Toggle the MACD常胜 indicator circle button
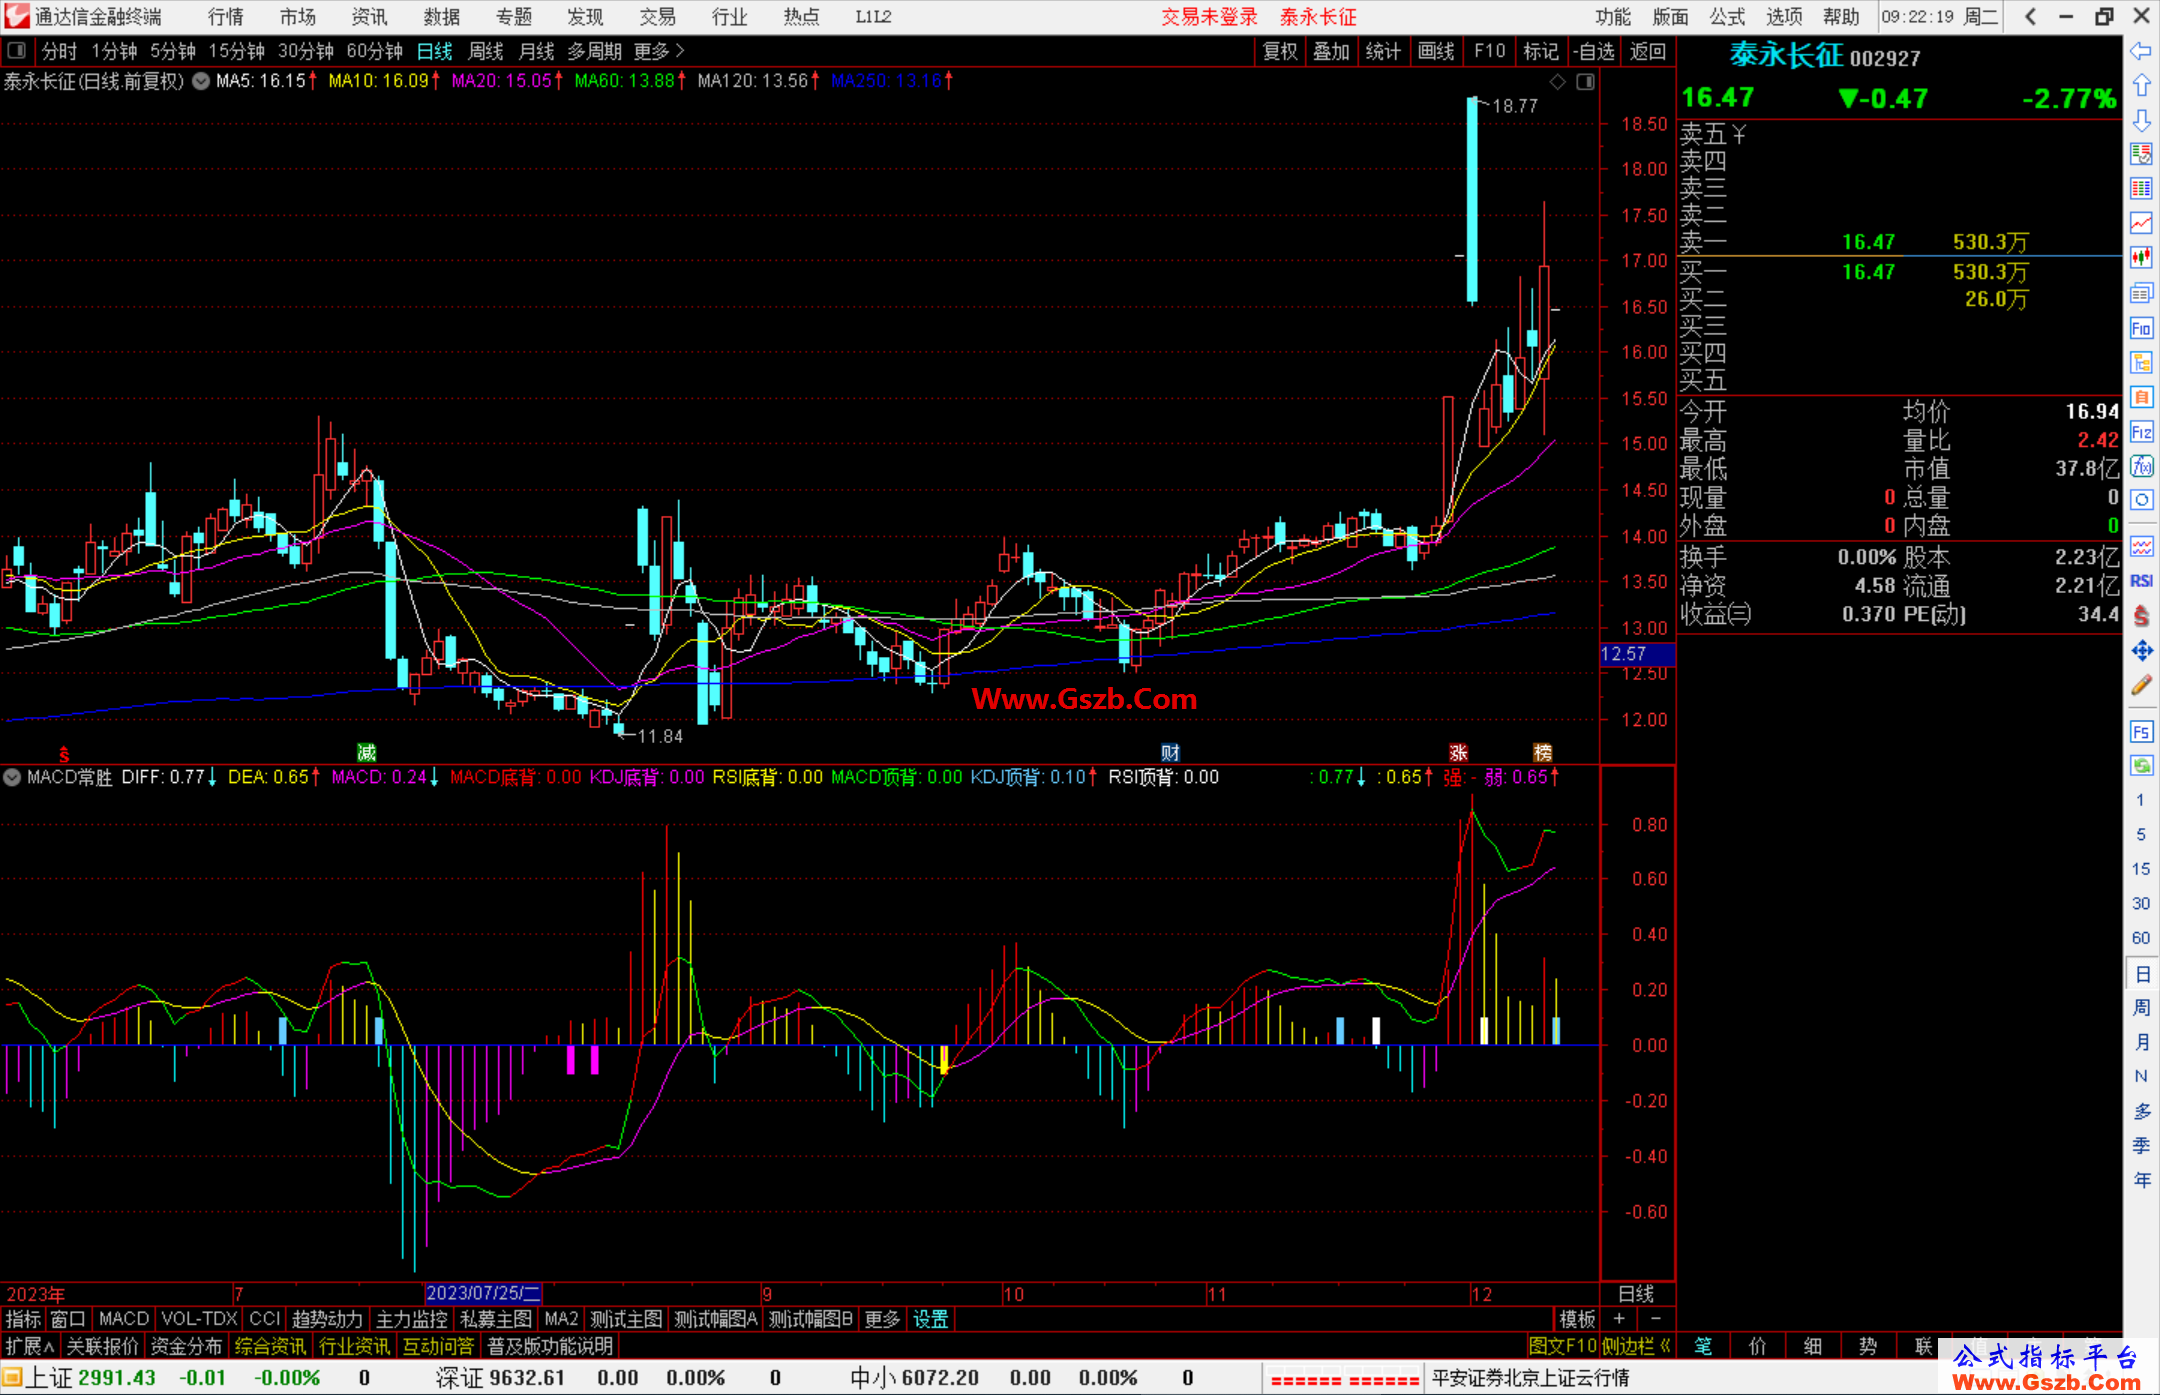 pos(12,777)
